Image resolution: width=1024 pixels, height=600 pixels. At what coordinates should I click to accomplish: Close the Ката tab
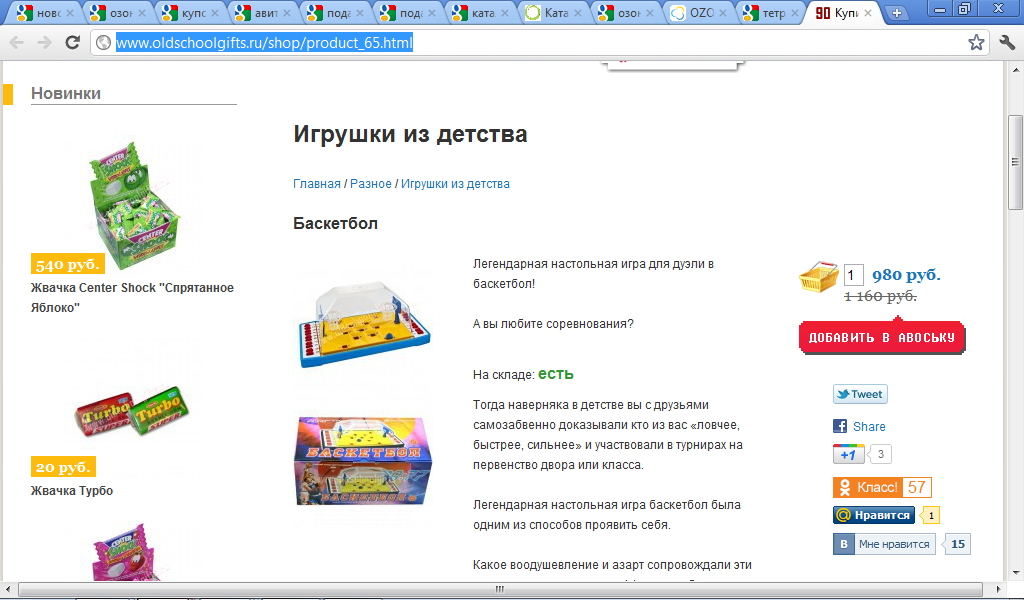point(577,13)
